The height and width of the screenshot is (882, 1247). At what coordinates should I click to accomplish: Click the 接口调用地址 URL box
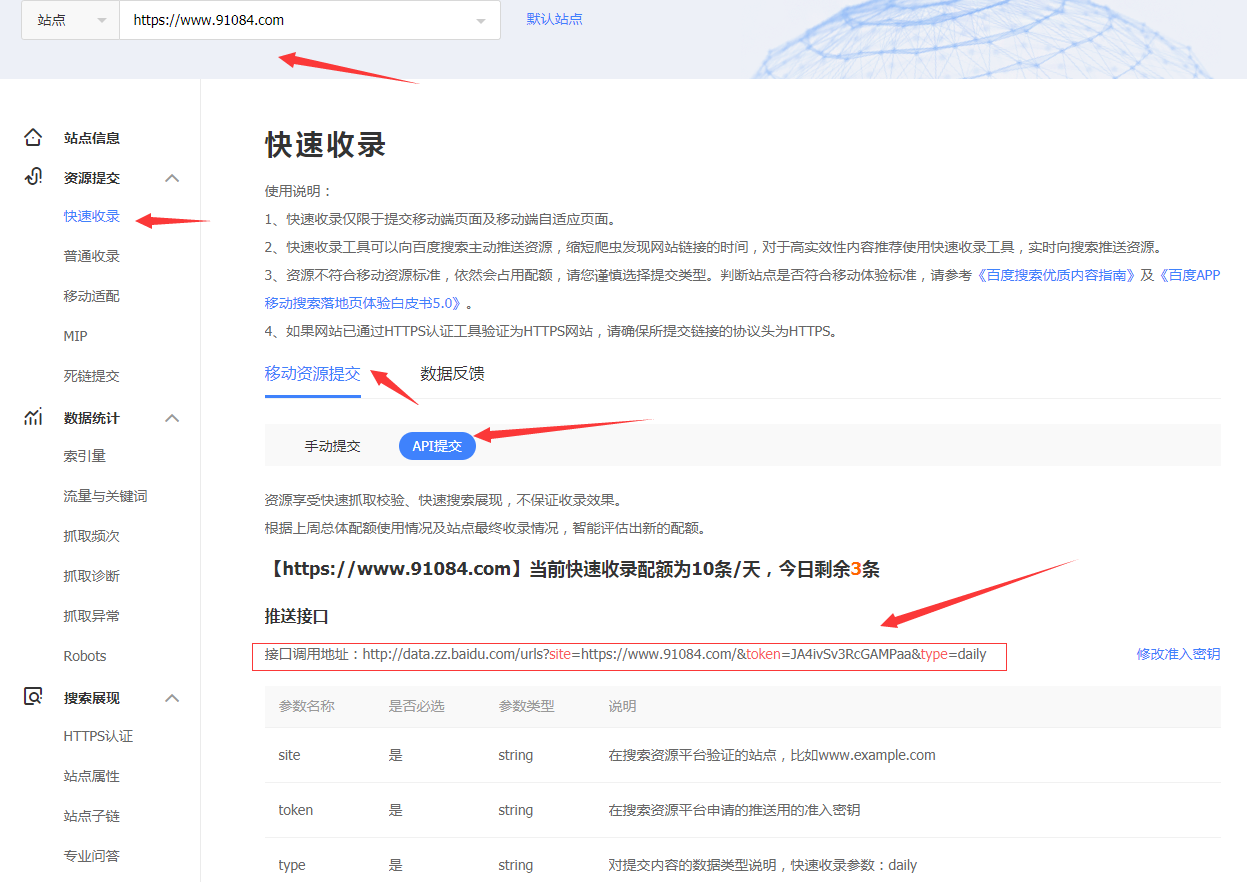tap(628, 655)
